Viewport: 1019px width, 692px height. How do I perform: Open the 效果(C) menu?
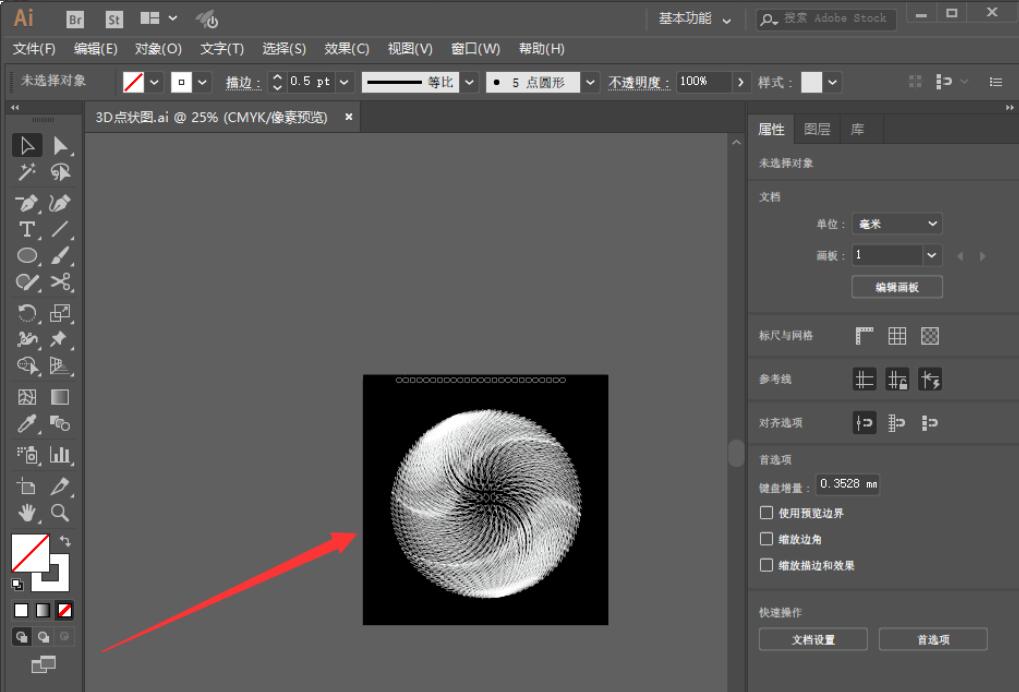(x=346, y=49)
